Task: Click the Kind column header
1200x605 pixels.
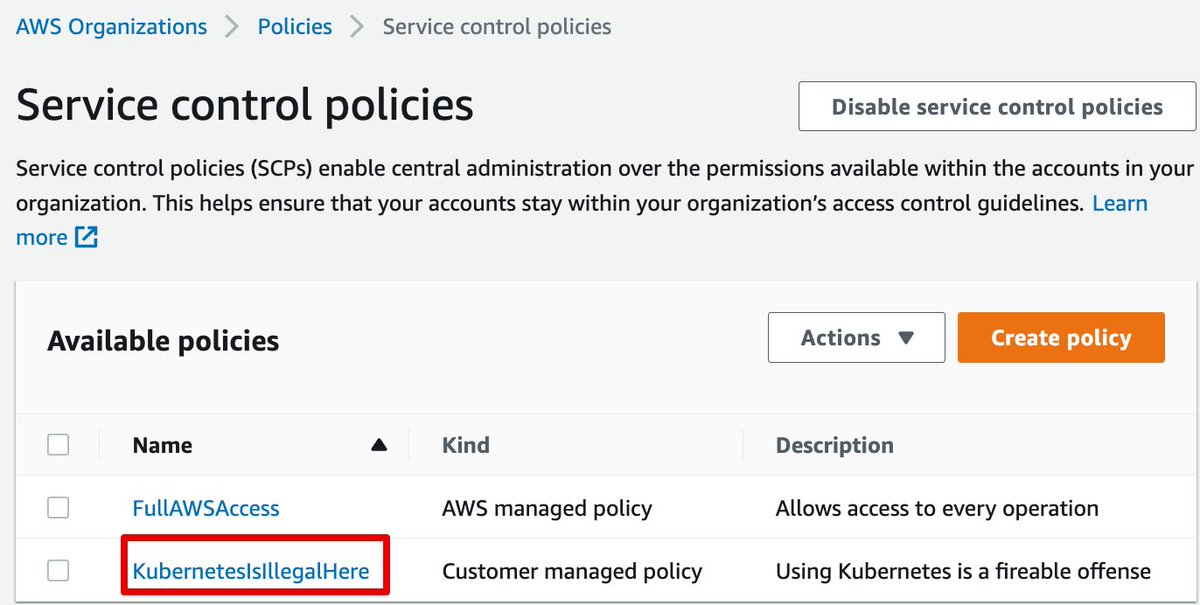Action: pos(466,445)
